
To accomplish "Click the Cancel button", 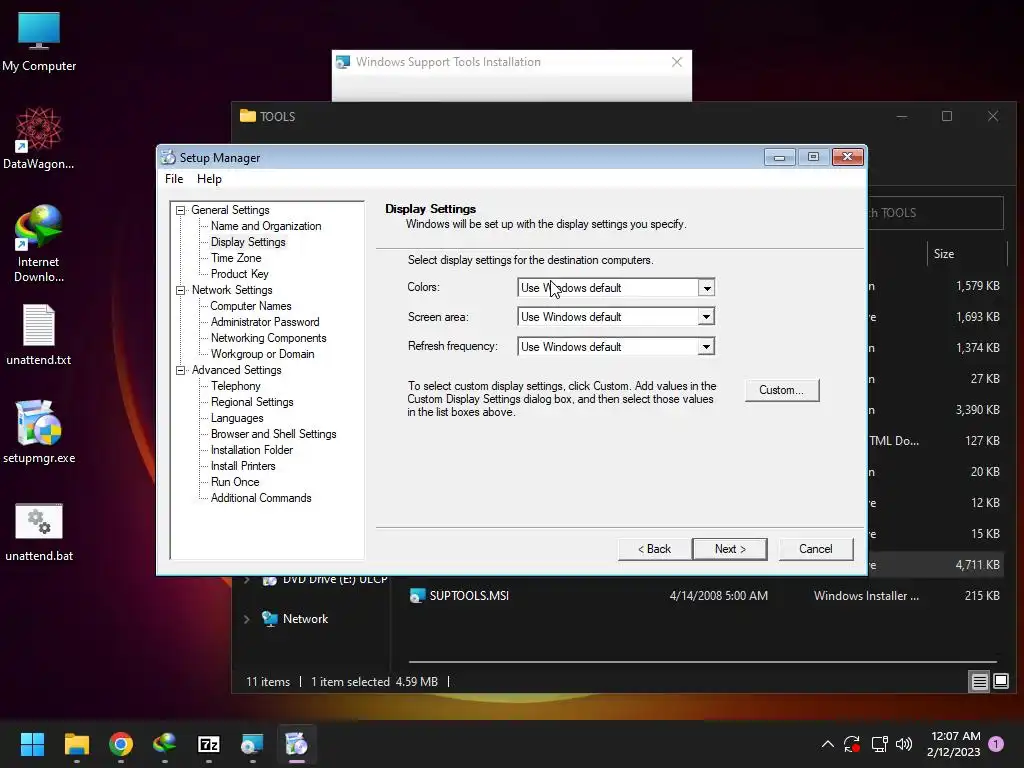I will pyautogui.click(x=816, y=549).
